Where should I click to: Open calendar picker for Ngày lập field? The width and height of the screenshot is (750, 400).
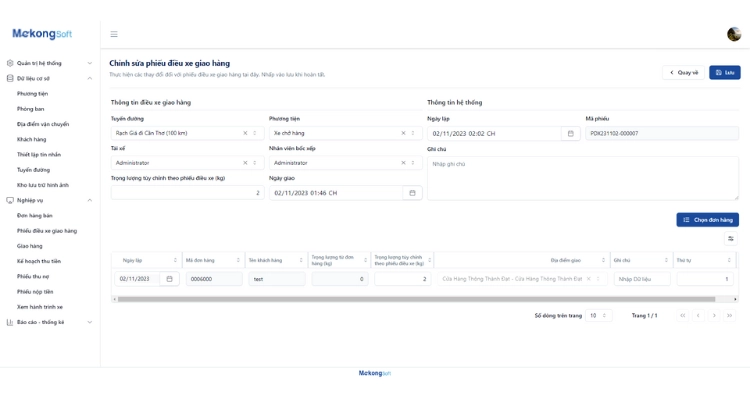(x=571, y=133)
